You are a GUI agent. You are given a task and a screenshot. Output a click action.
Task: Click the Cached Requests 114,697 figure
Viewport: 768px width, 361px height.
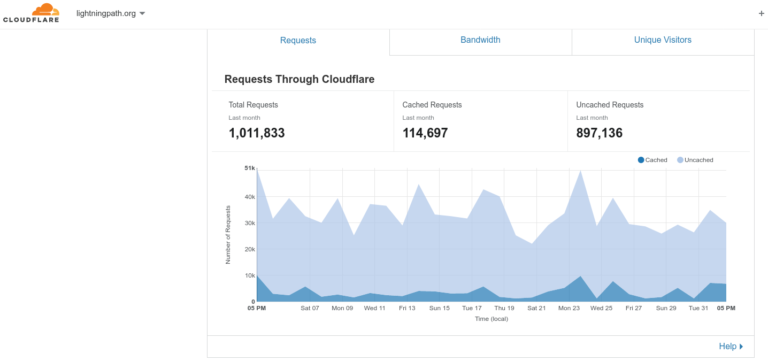click(425, 133)
